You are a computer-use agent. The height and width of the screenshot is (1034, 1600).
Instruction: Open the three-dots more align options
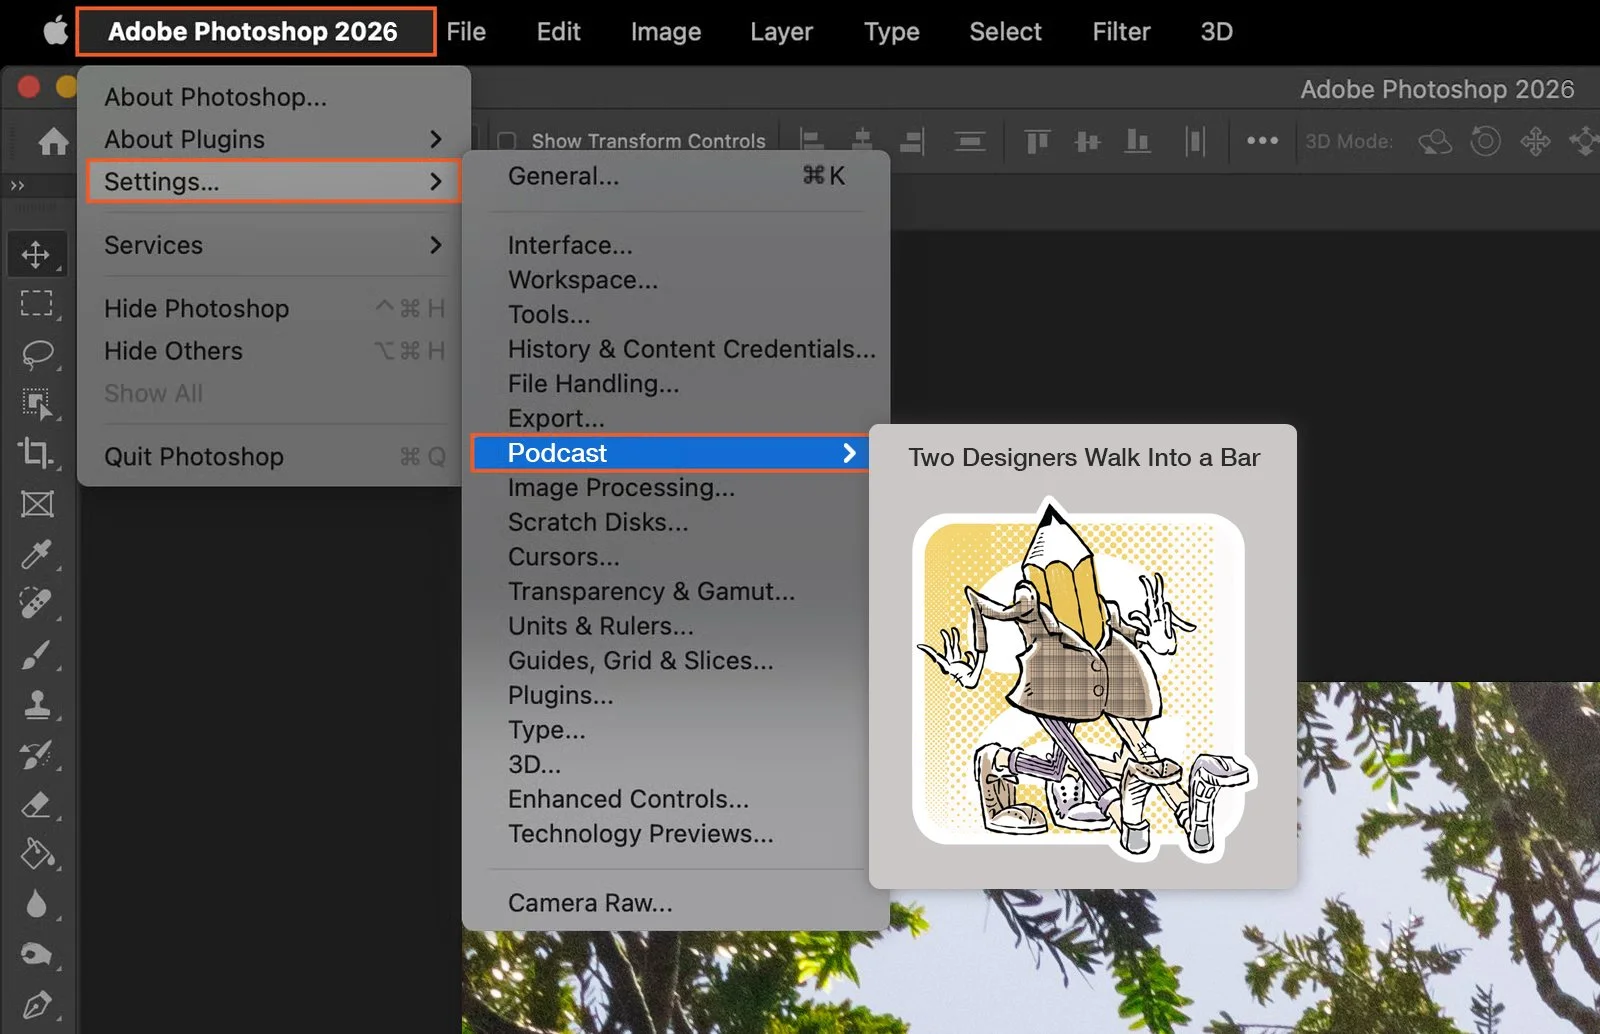point(1262,141)
